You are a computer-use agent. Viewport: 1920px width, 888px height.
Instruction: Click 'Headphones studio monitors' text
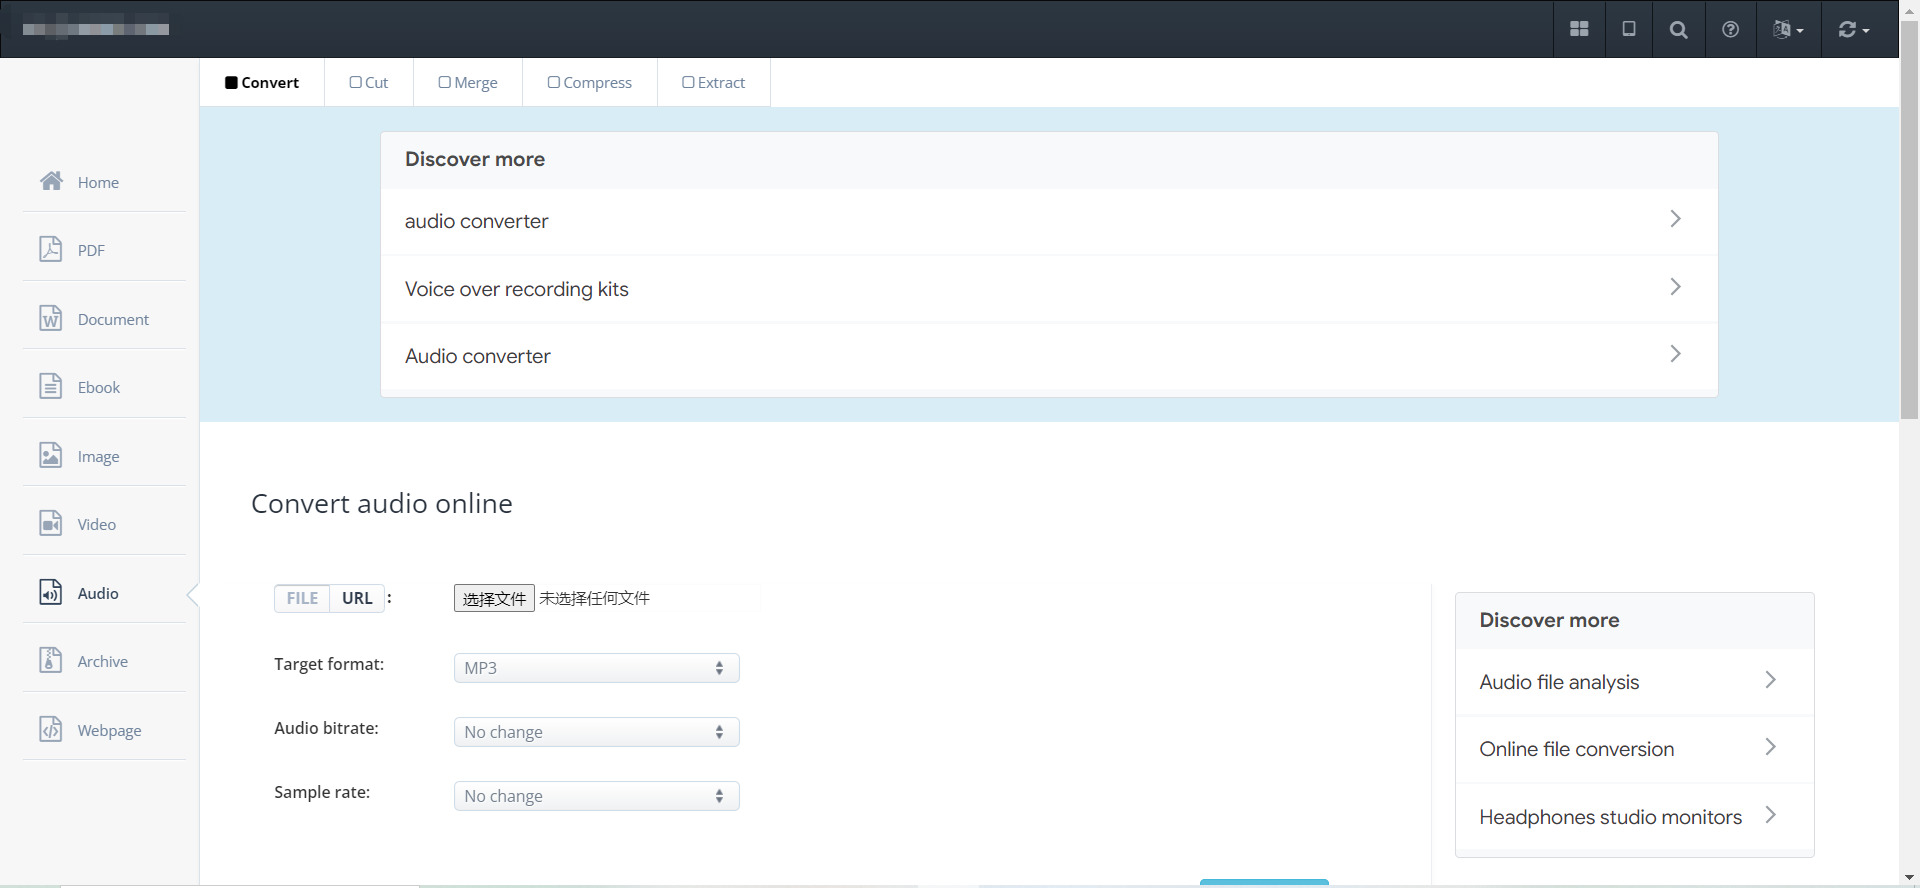1611,817
